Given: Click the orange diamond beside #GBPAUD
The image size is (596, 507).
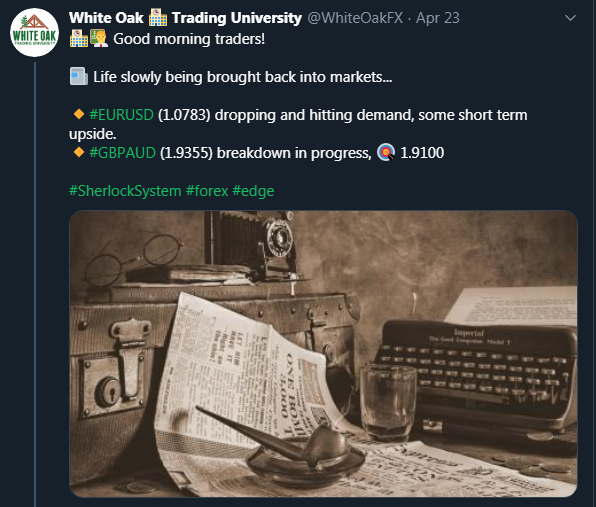Looking at the screenshot, I should click(79, 152).
